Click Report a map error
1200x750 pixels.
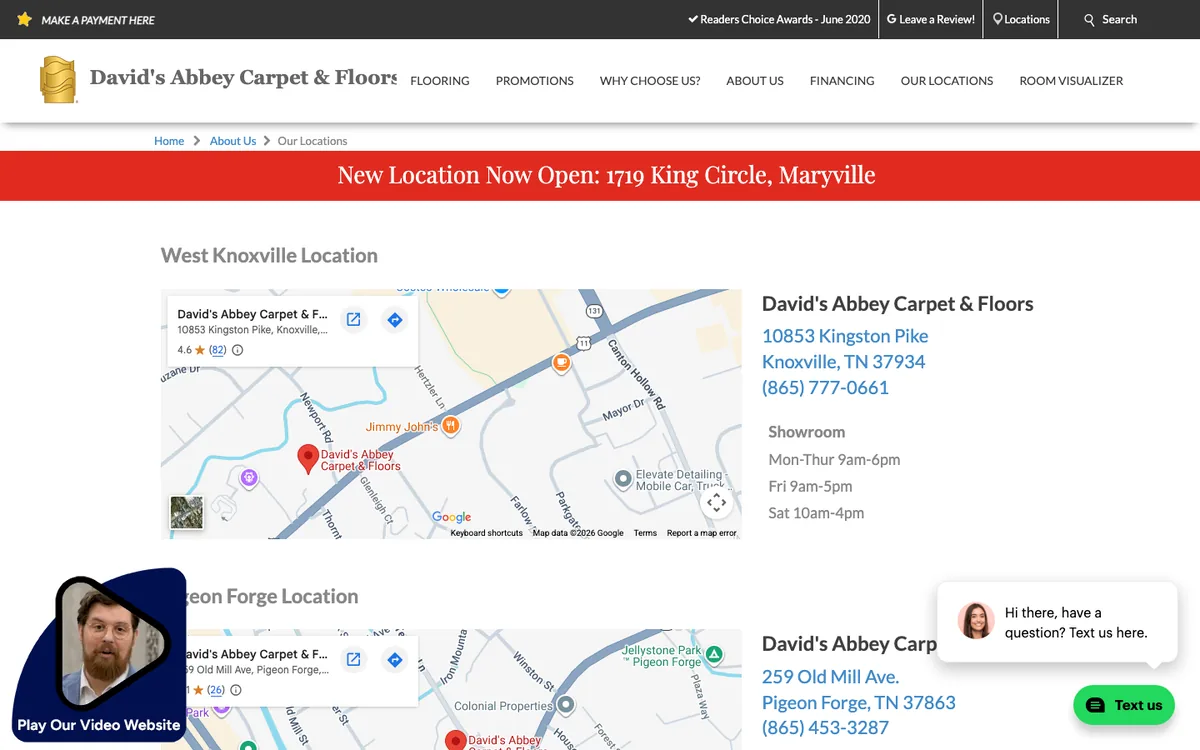pos(702,533)
